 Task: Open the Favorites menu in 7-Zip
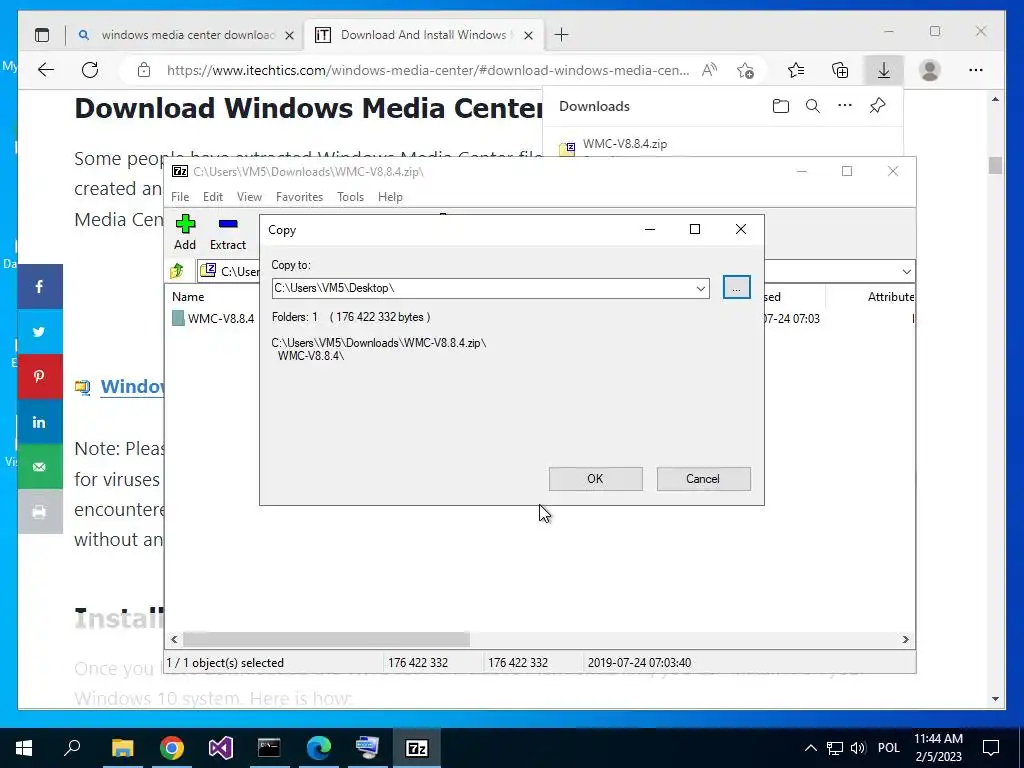coord(300,197)
